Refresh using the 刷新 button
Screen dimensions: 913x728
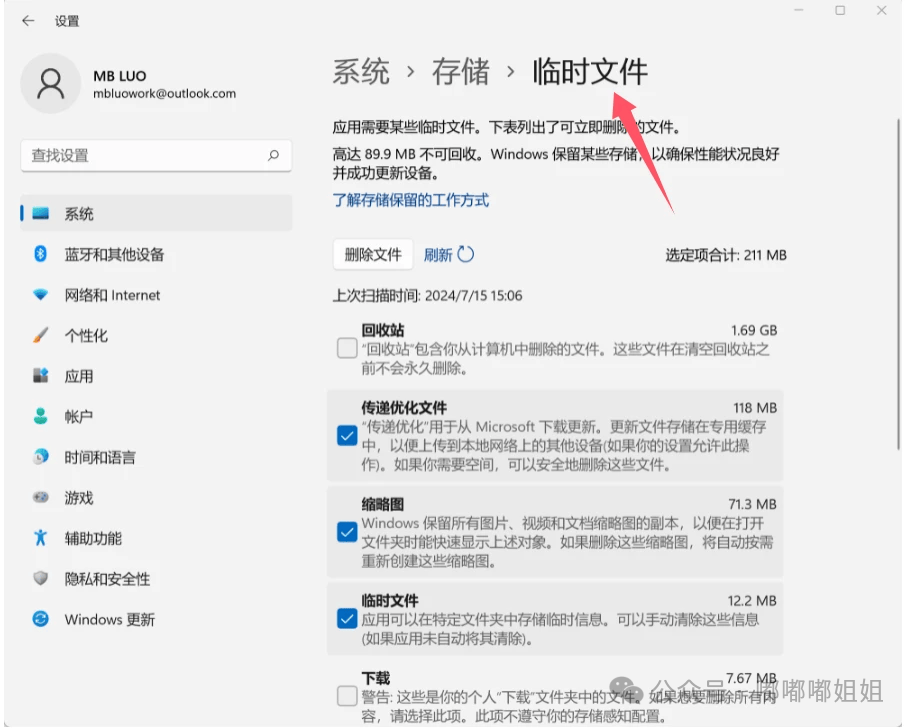[449, 254]
